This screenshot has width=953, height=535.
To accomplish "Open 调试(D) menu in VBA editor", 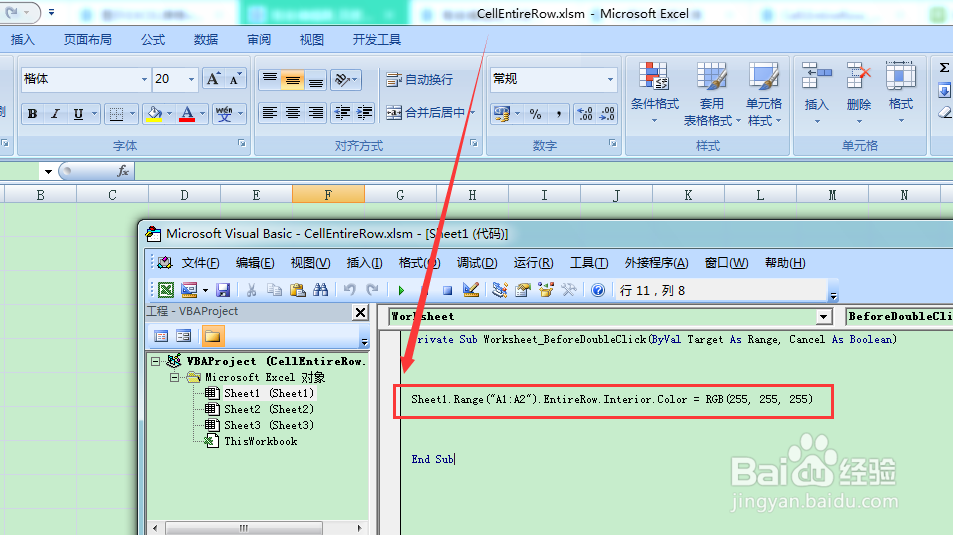I will click(477, 263).
